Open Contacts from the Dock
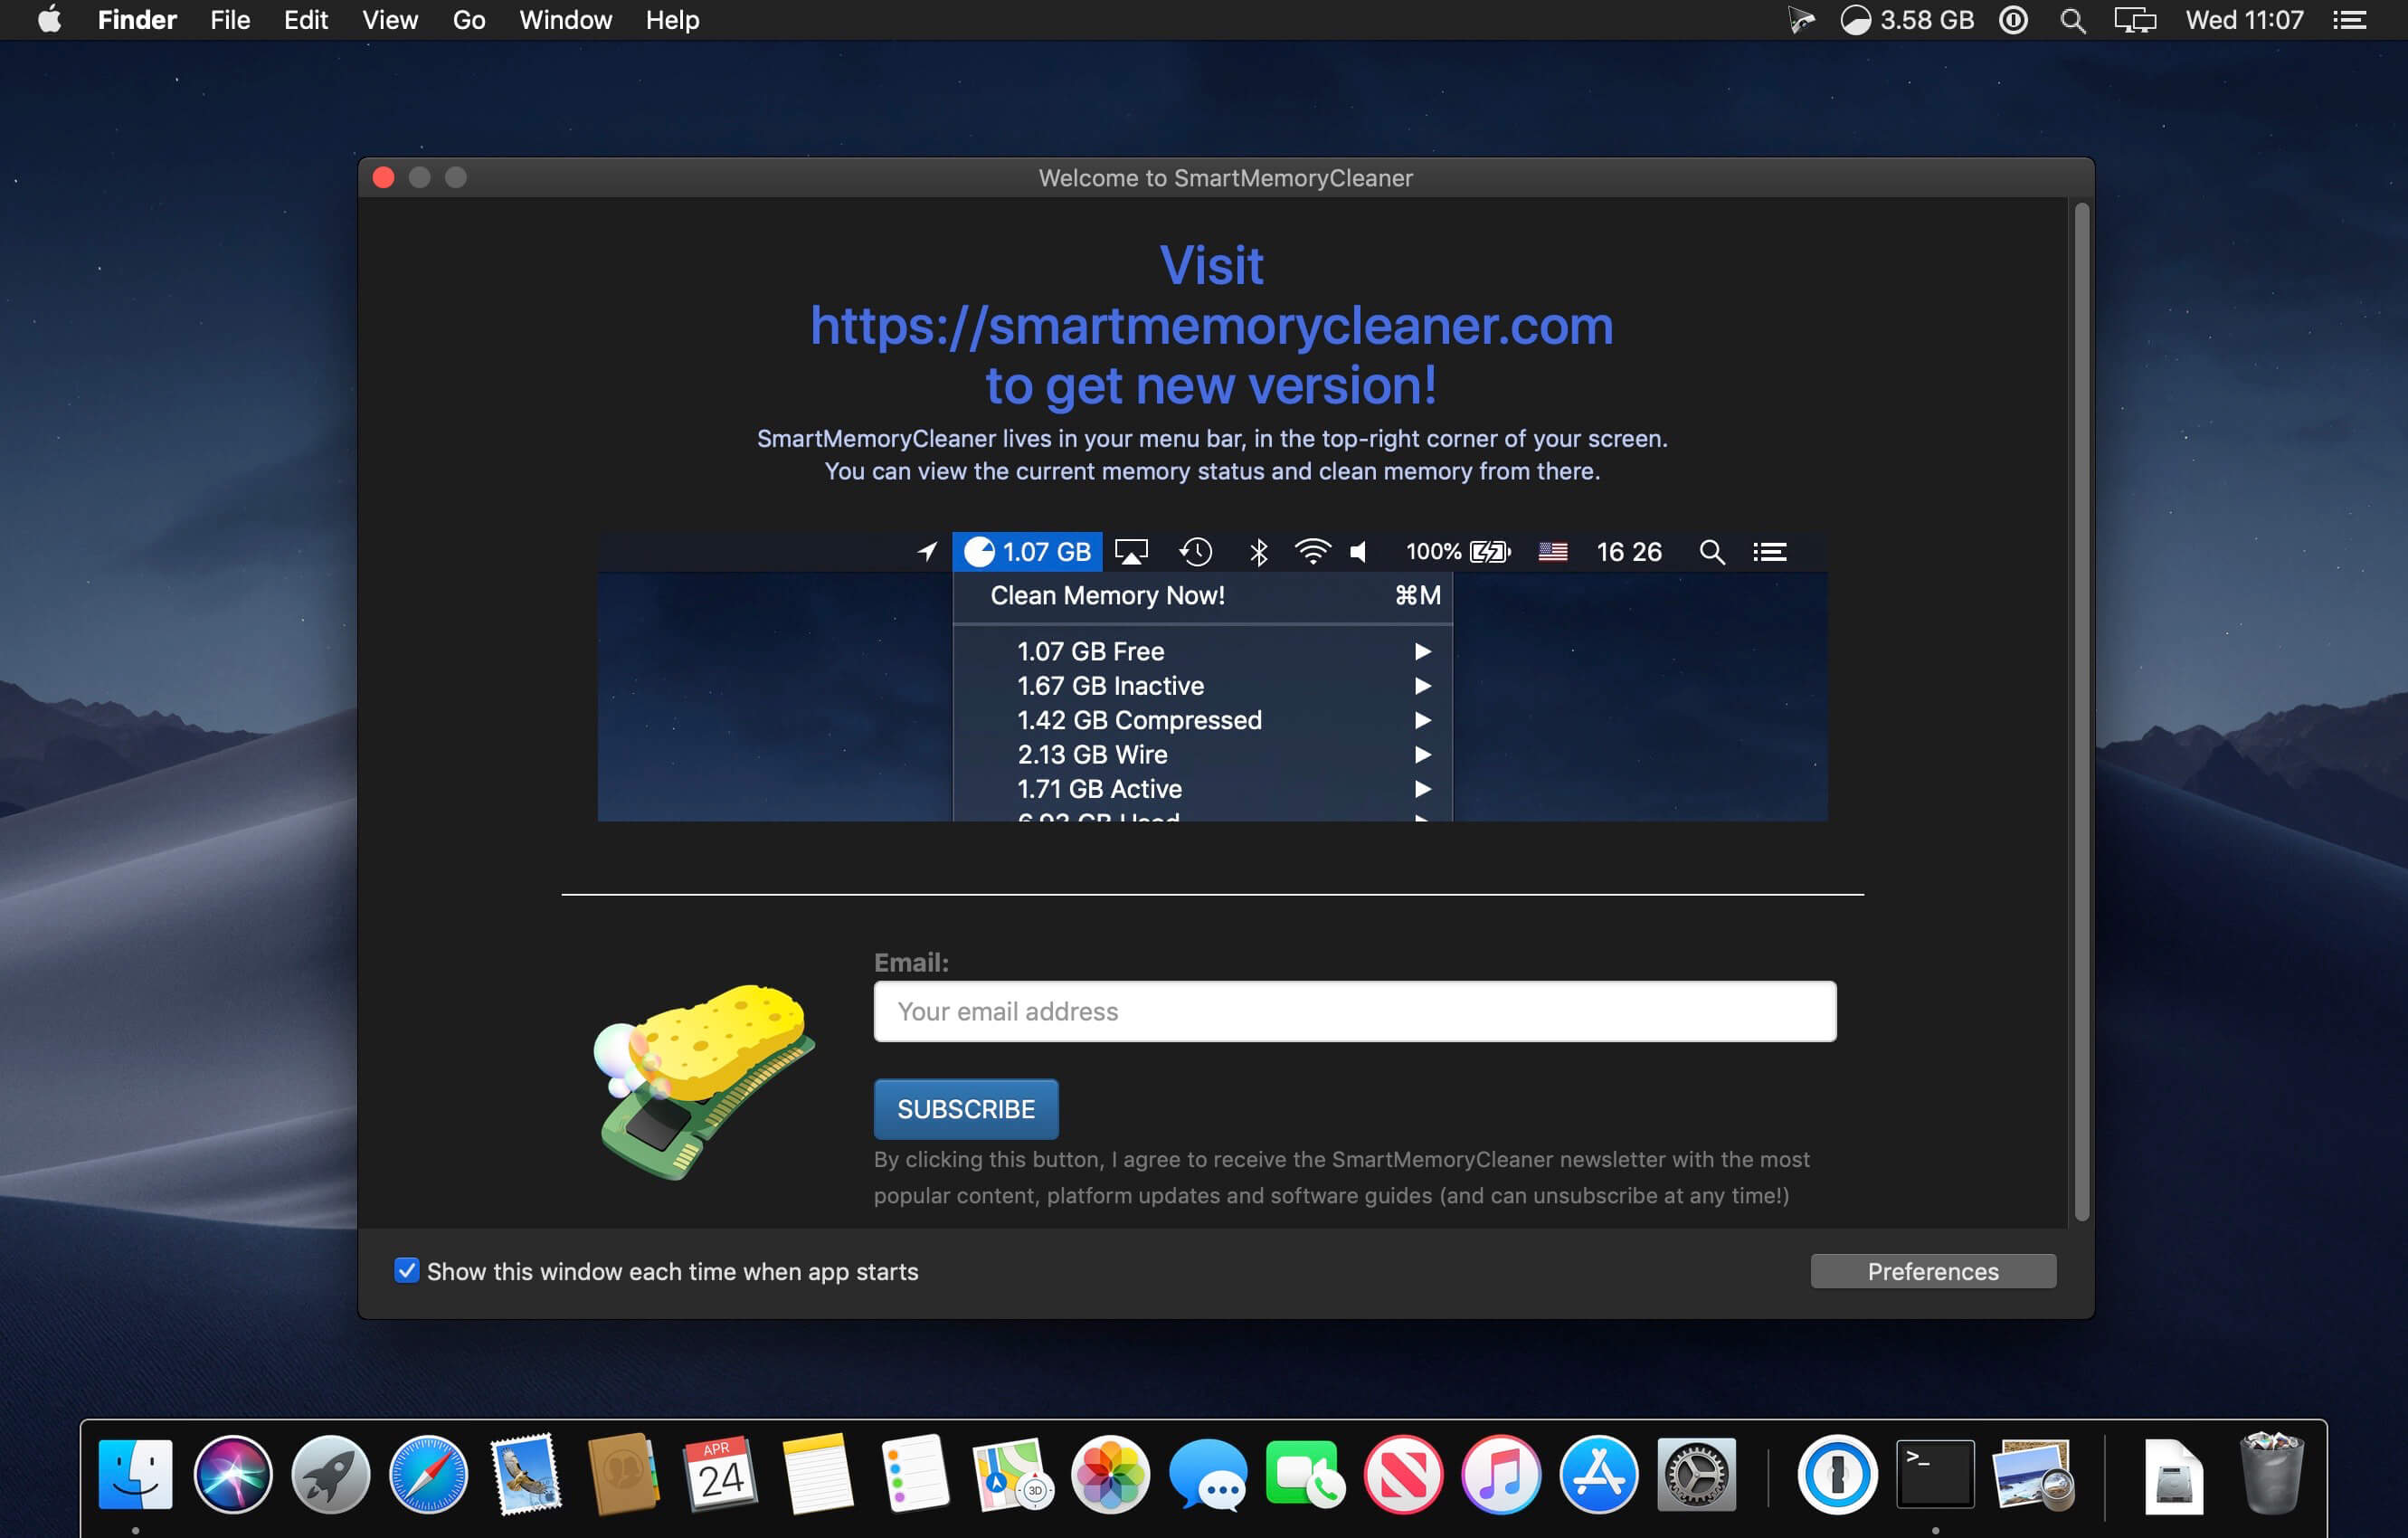The width and height of the screenshot is (2408, 1538). (623, 1474)
